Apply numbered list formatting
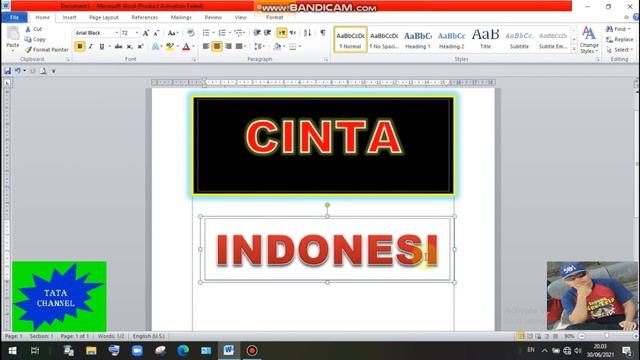The height and width of the screenshot is (360, 640). click(222, 33)
